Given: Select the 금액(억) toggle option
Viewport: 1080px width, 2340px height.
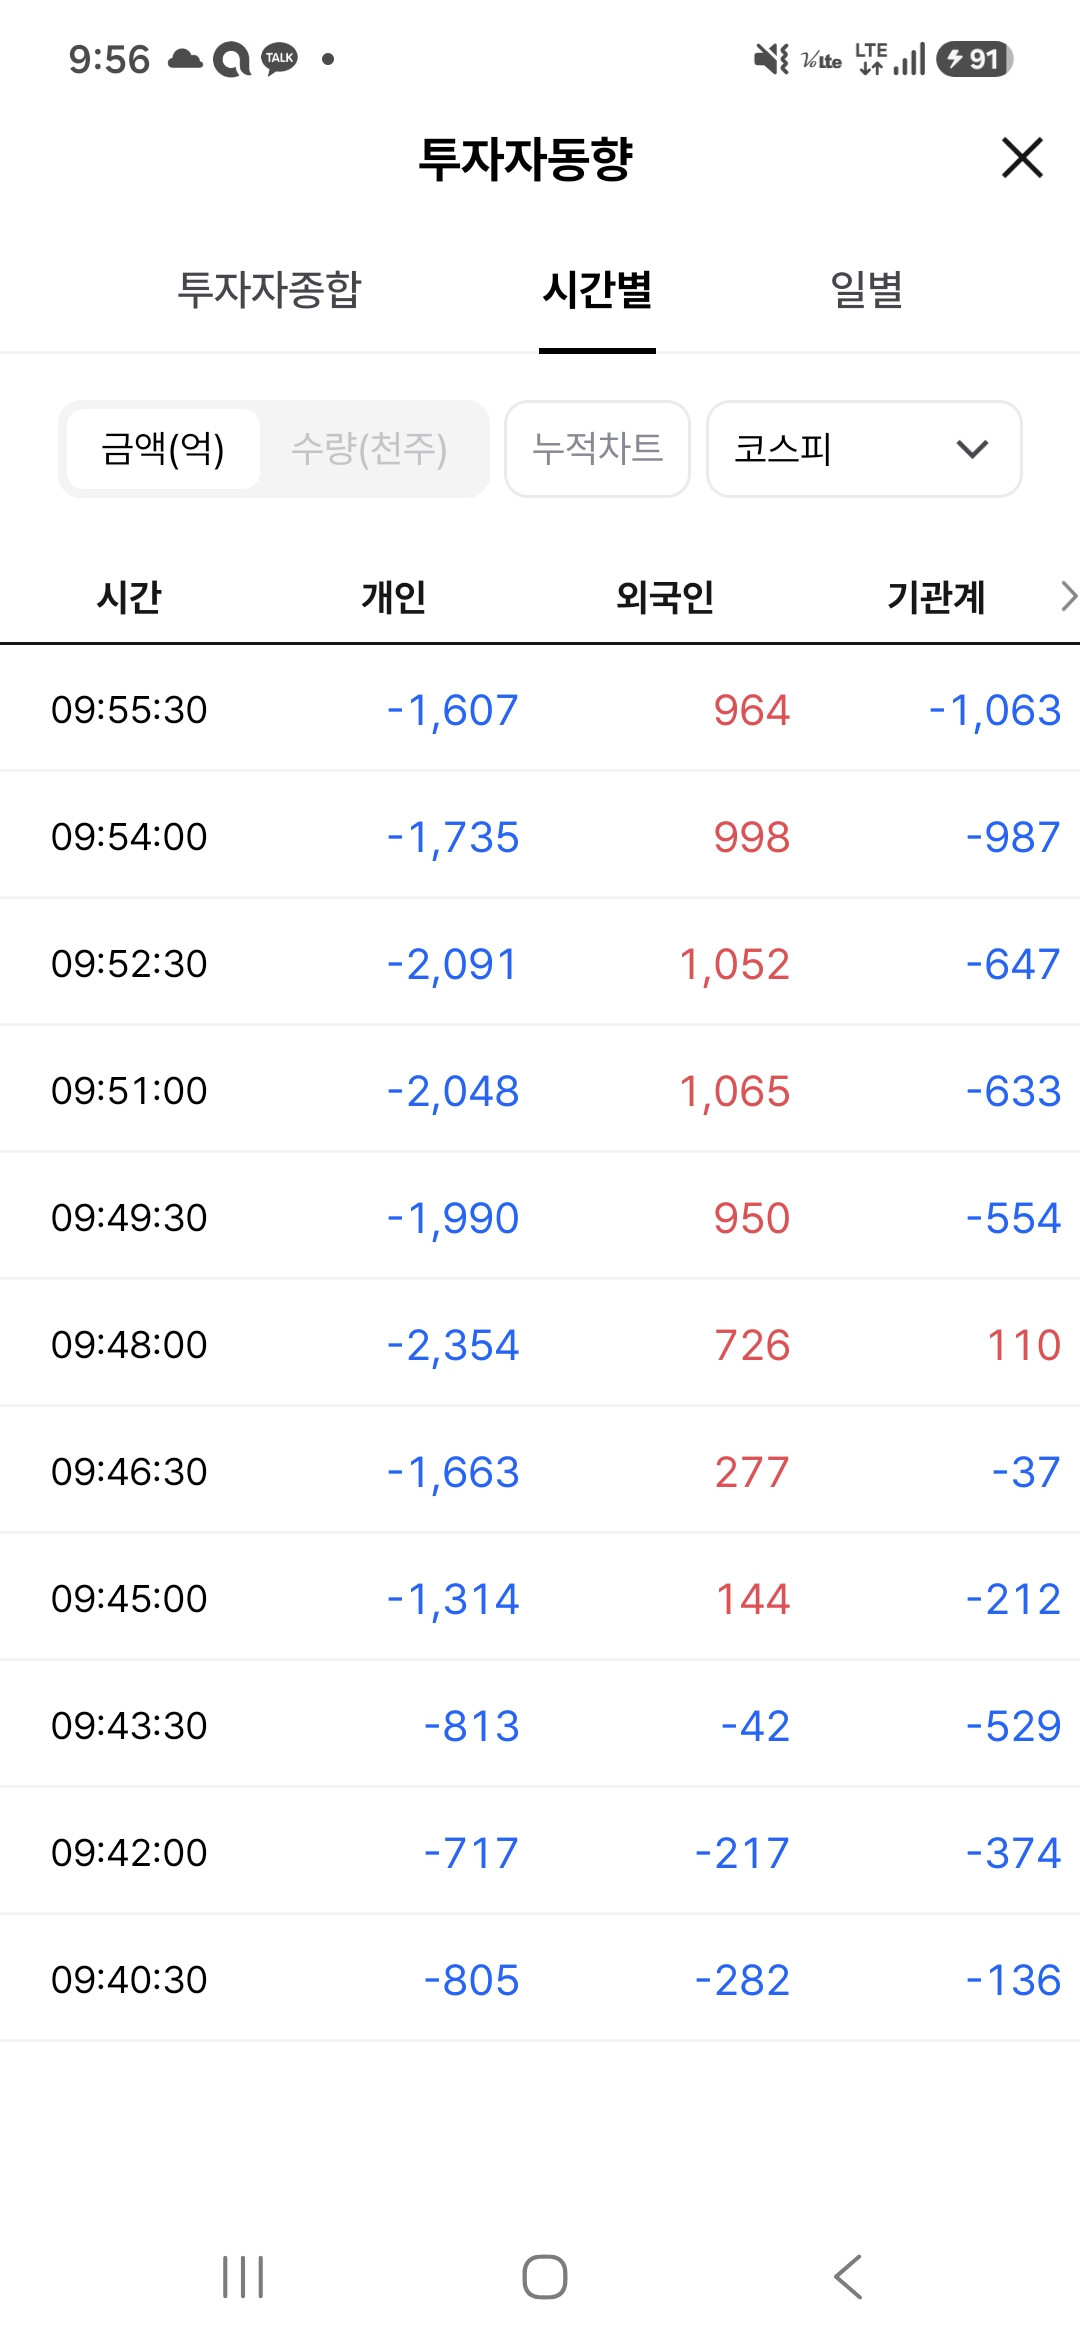Looking at the screenshot, I should (163, 449).
